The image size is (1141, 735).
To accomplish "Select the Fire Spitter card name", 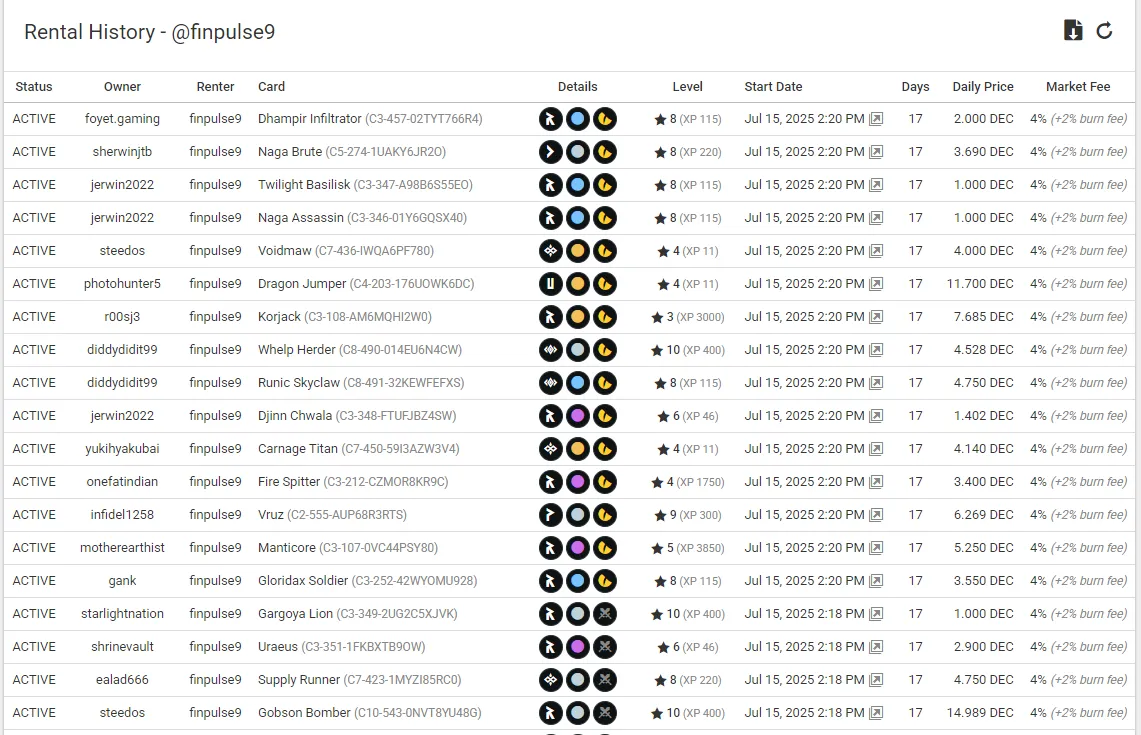I will click(x=289, y=482).
